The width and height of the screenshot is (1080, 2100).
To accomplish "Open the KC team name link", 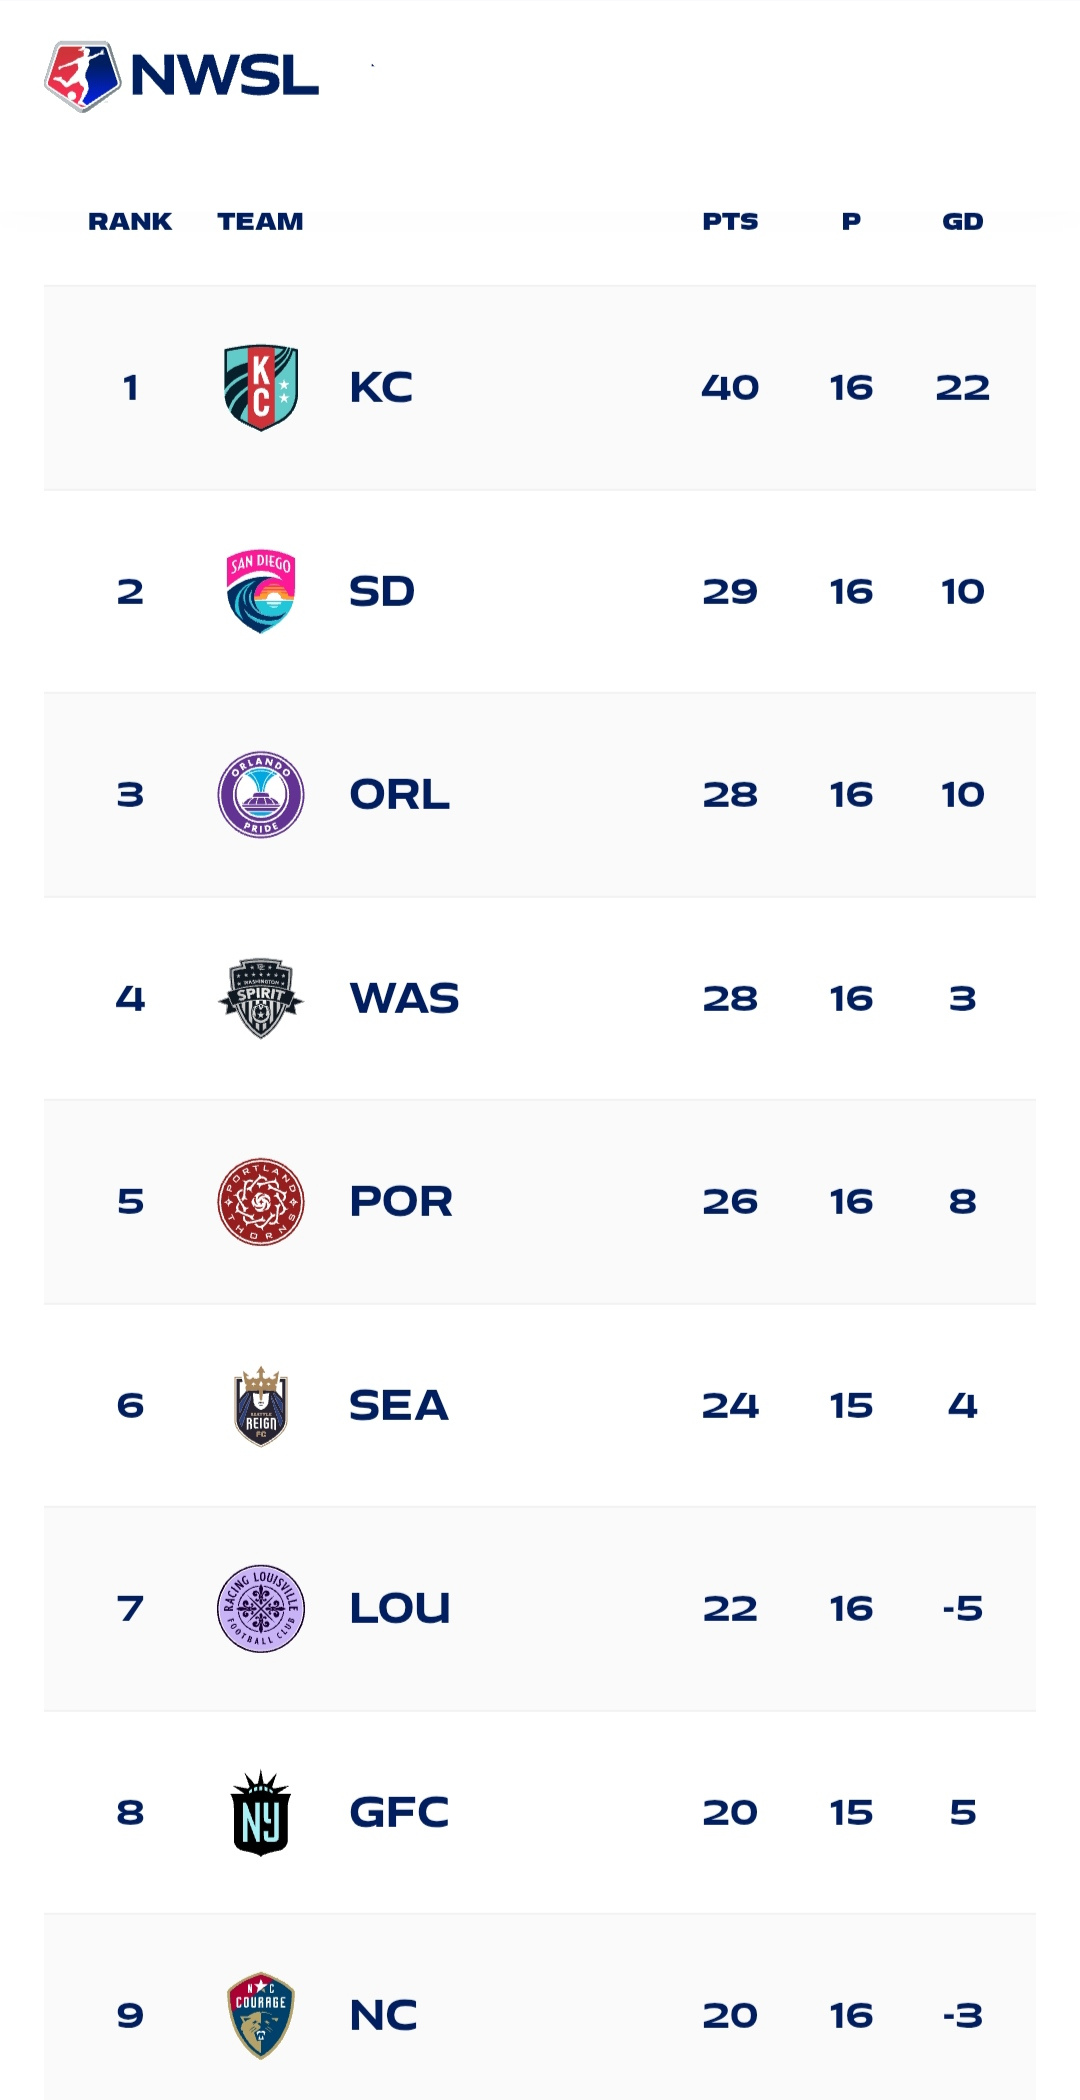I will 381,388.
